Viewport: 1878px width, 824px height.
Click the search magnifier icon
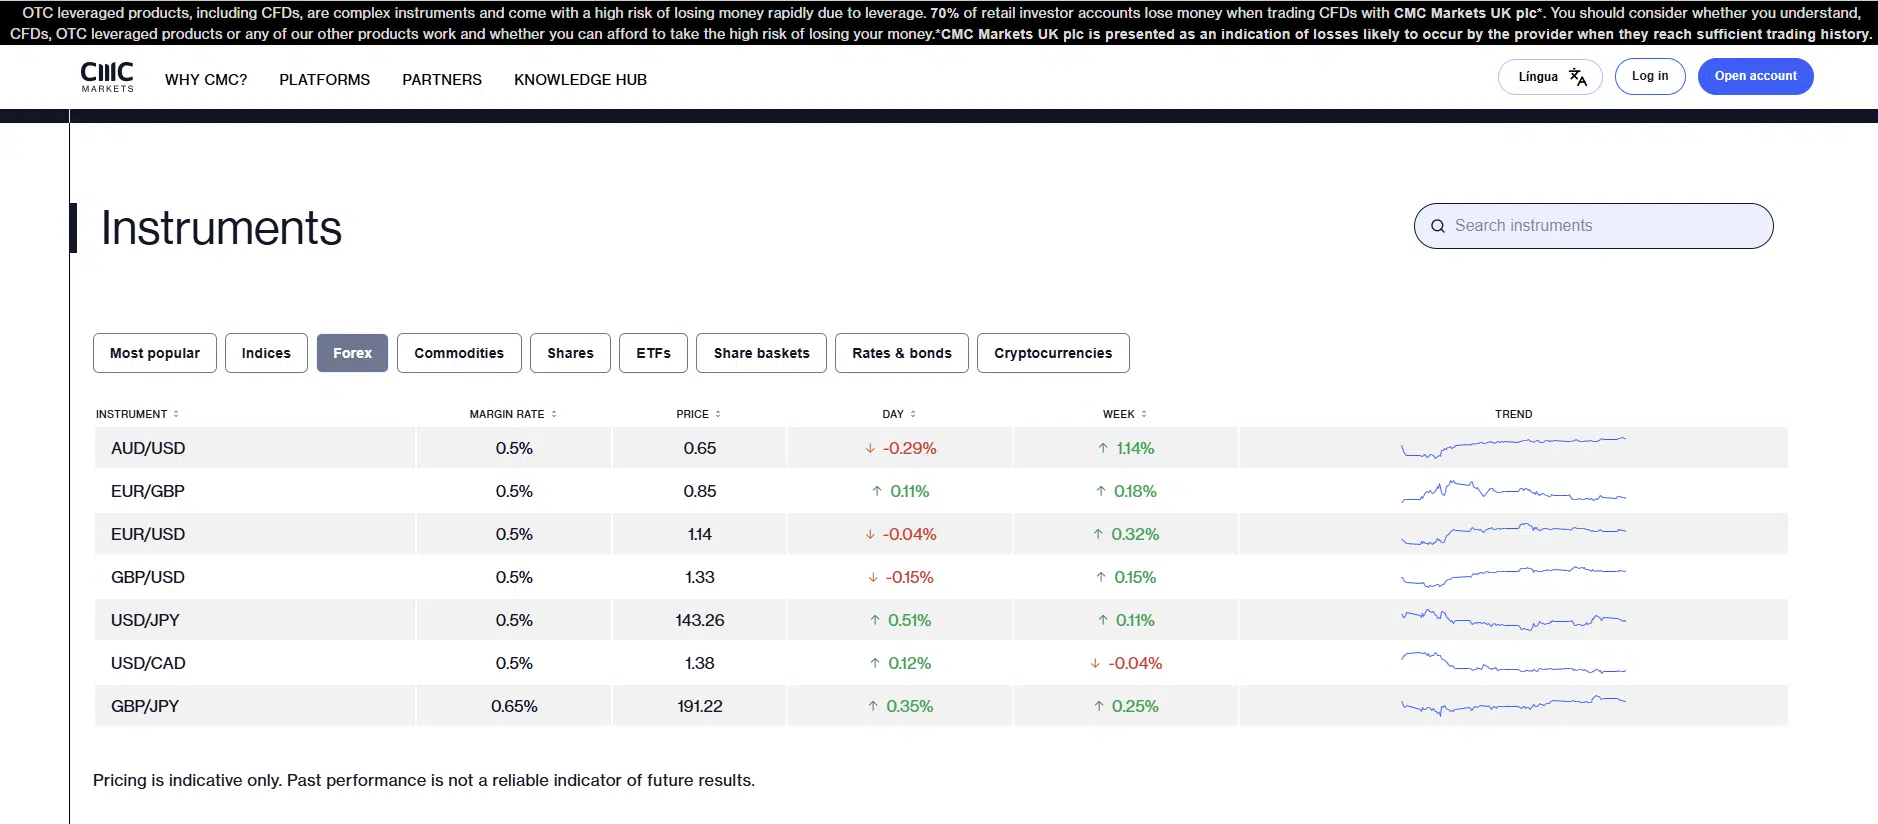point(1438,226)
